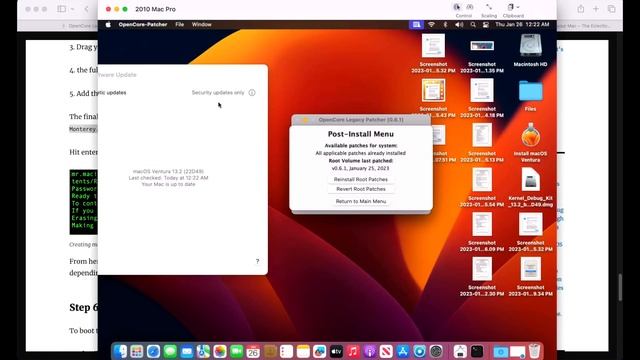Launch FaceTime from the dock
The image size is (640, 360).
tap(237, 351)
